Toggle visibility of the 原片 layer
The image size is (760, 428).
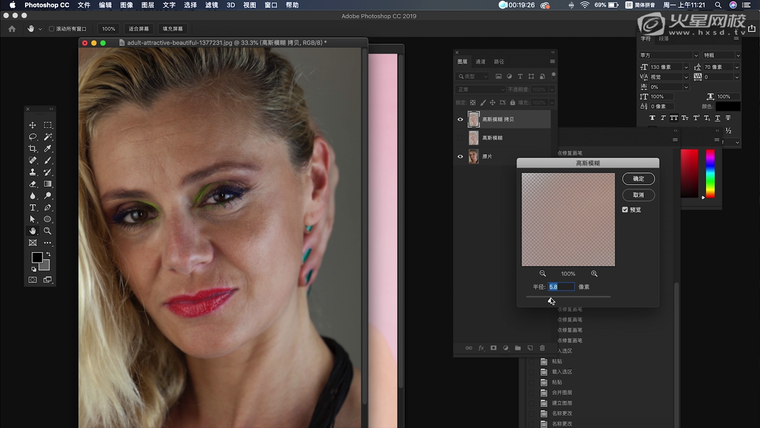click(x=461, y=157)
